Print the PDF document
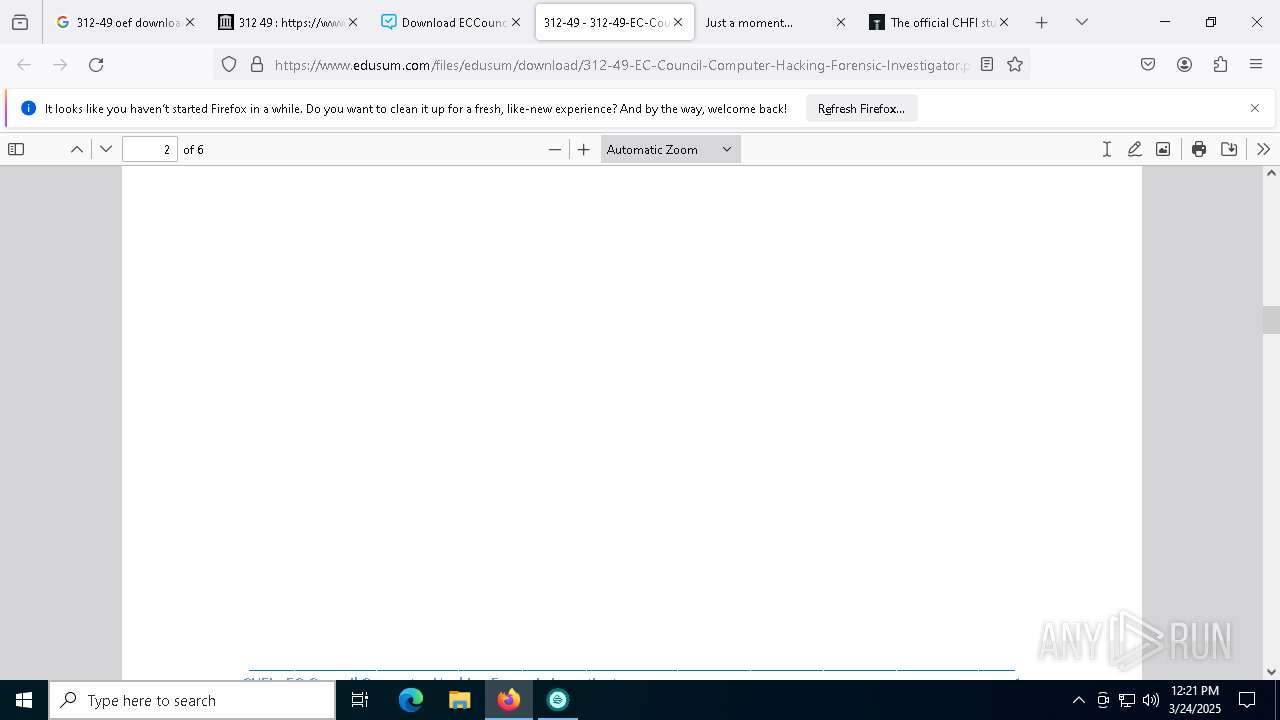Screen dimensions: 1280x720 [x=1199, y=149]
